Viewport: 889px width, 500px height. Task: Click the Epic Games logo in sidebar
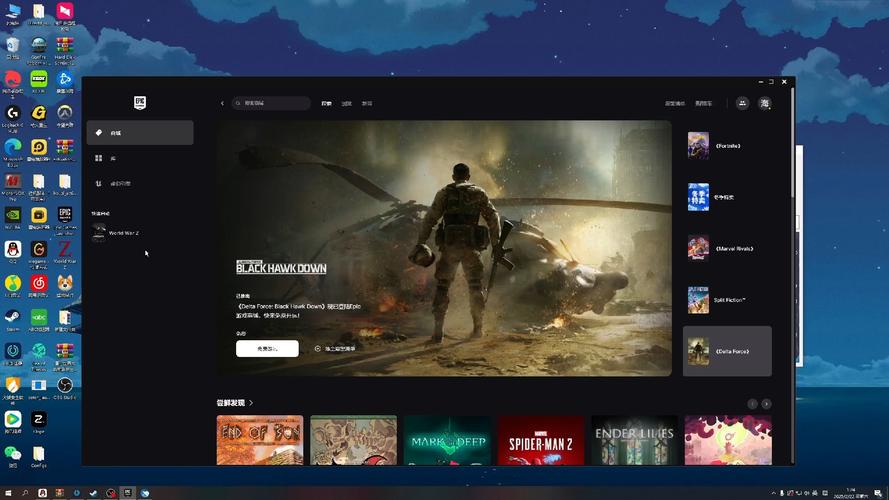[x=140, y=103]
